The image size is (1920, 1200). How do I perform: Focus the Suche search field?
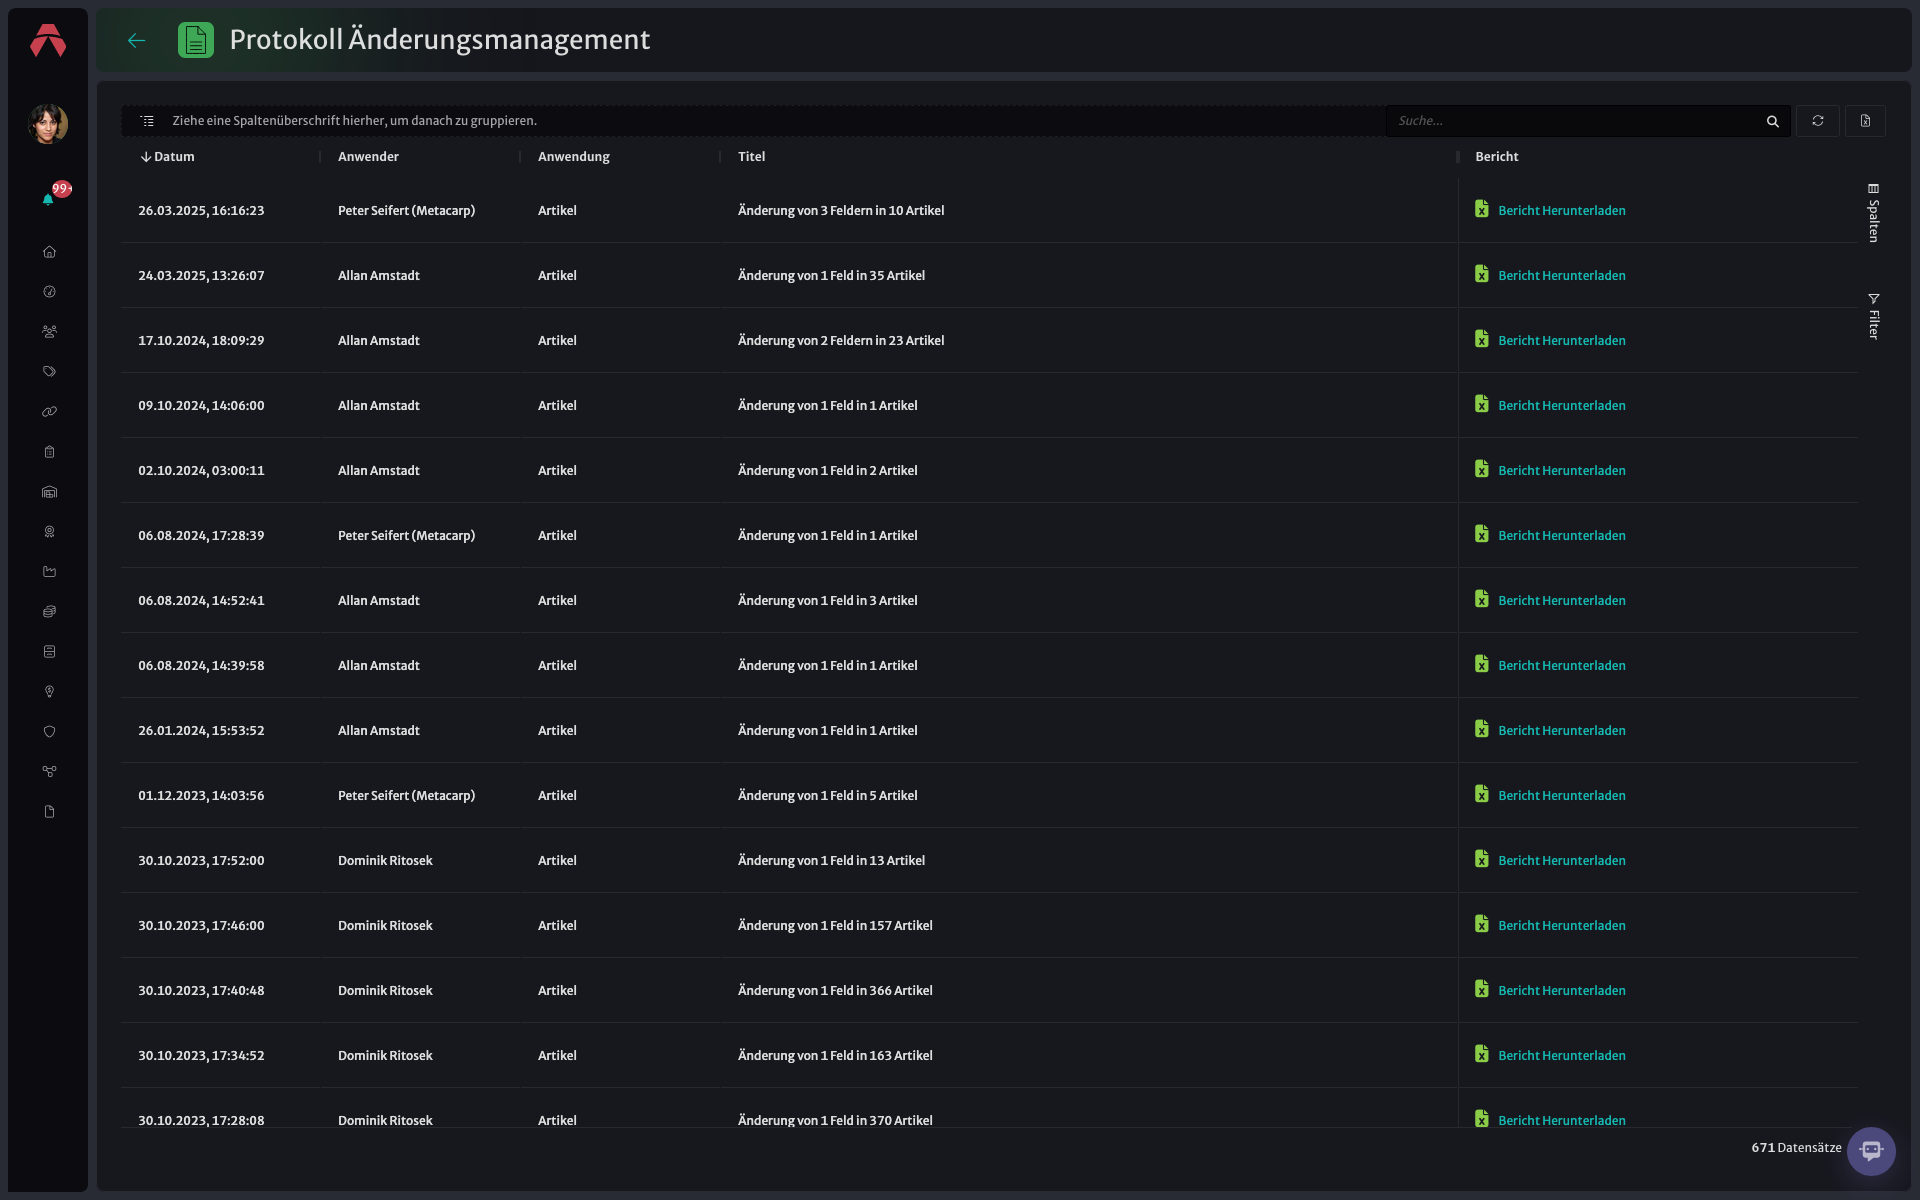(1575, 121)
